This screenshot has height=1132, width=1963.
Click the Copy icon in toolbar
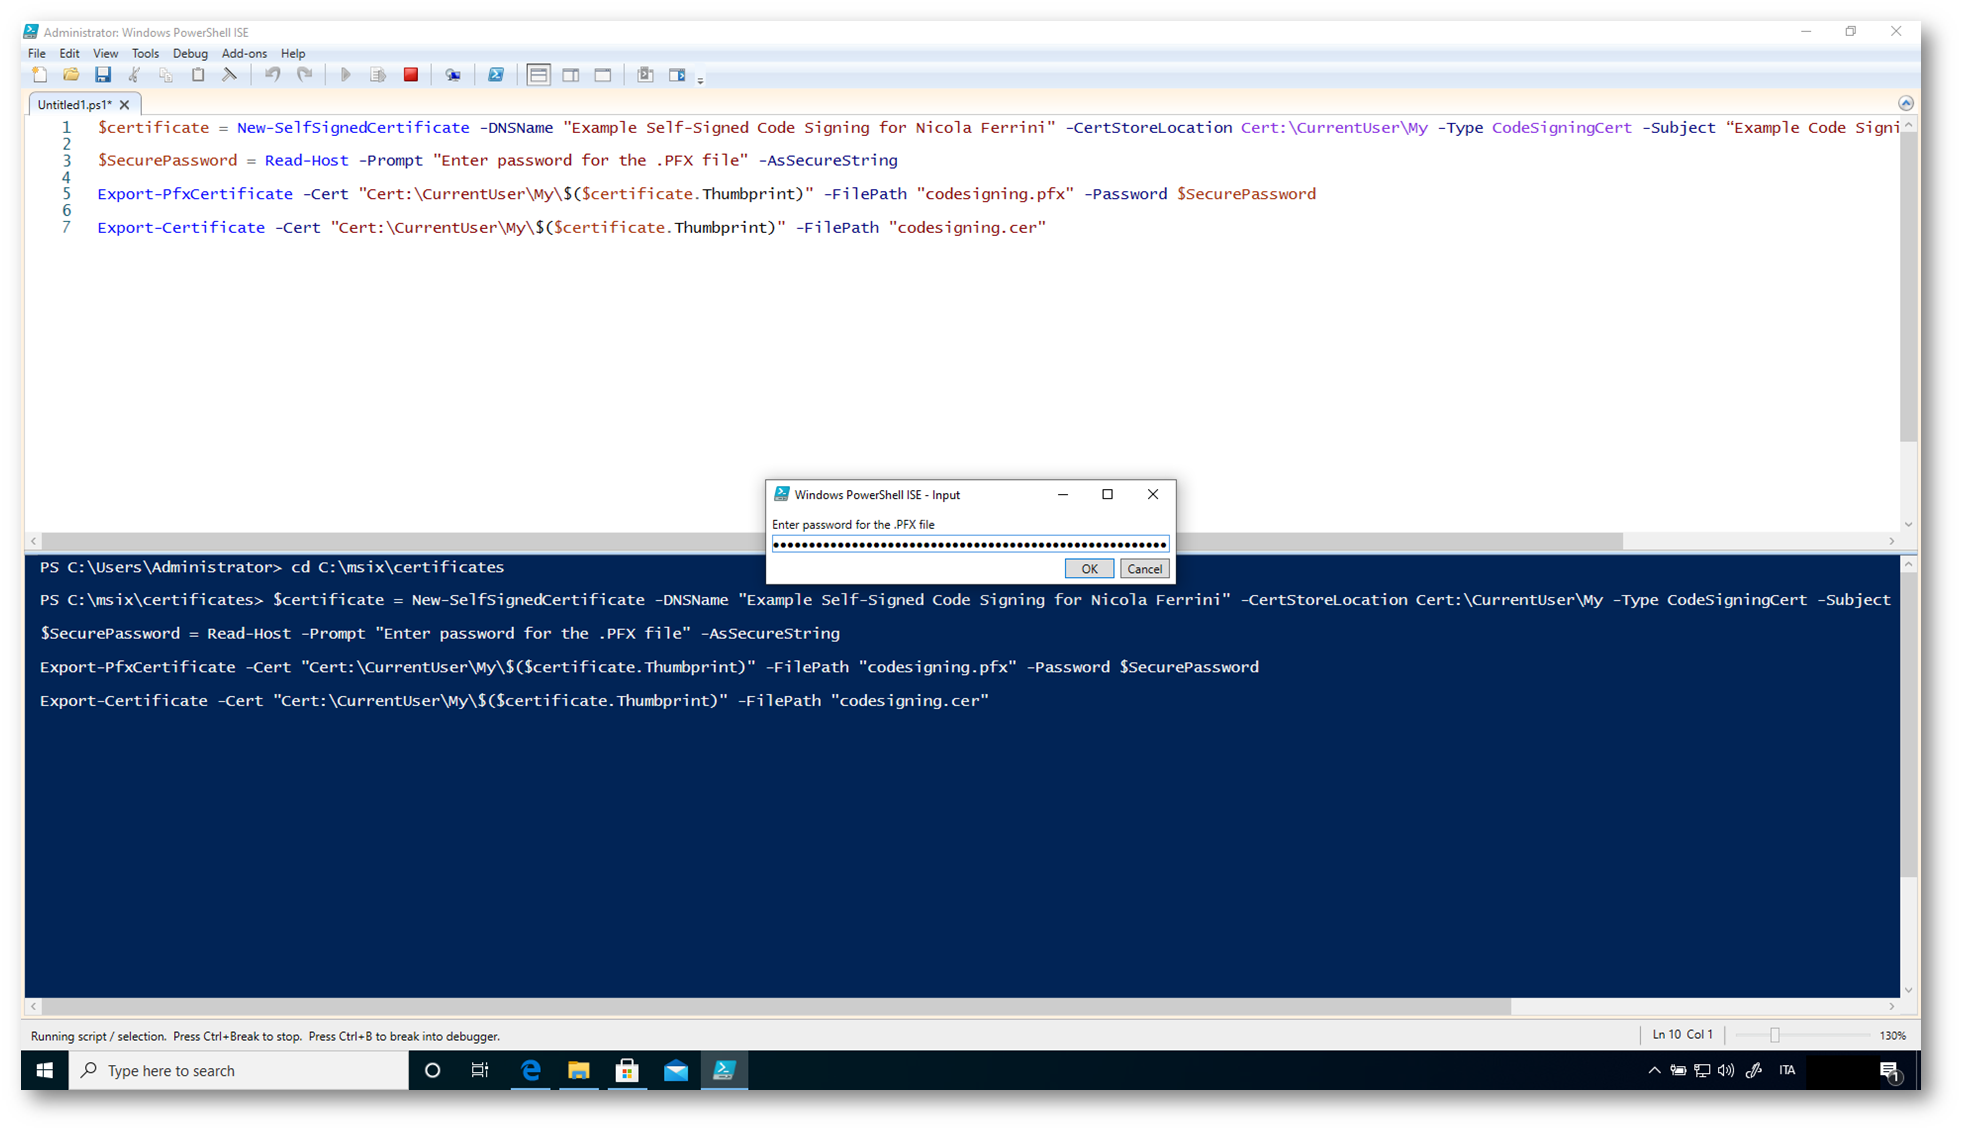[x=166, y=75]
